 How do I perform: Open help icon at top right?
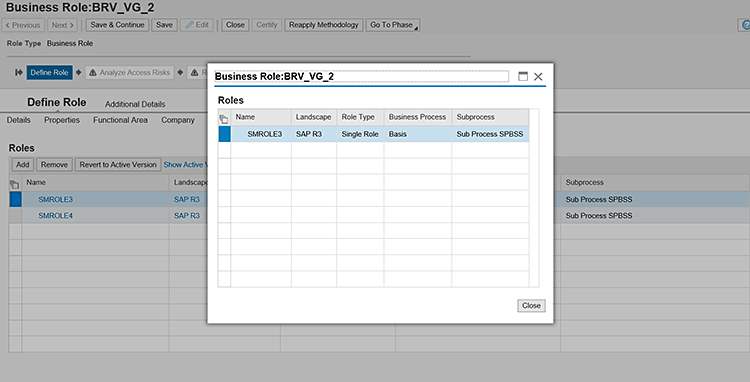coord(745,25)
